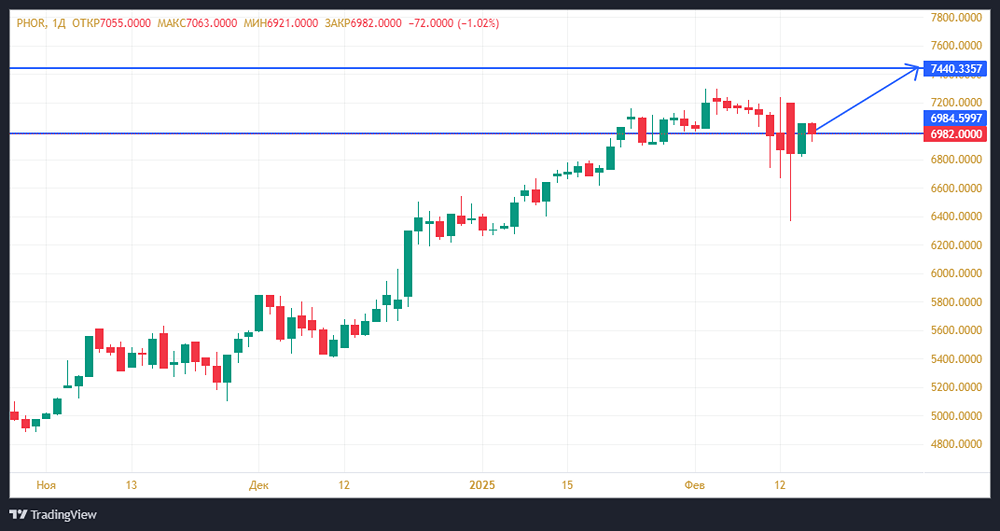
Task: Click the 1Д interval label
Action: click(x=56, y=22)
